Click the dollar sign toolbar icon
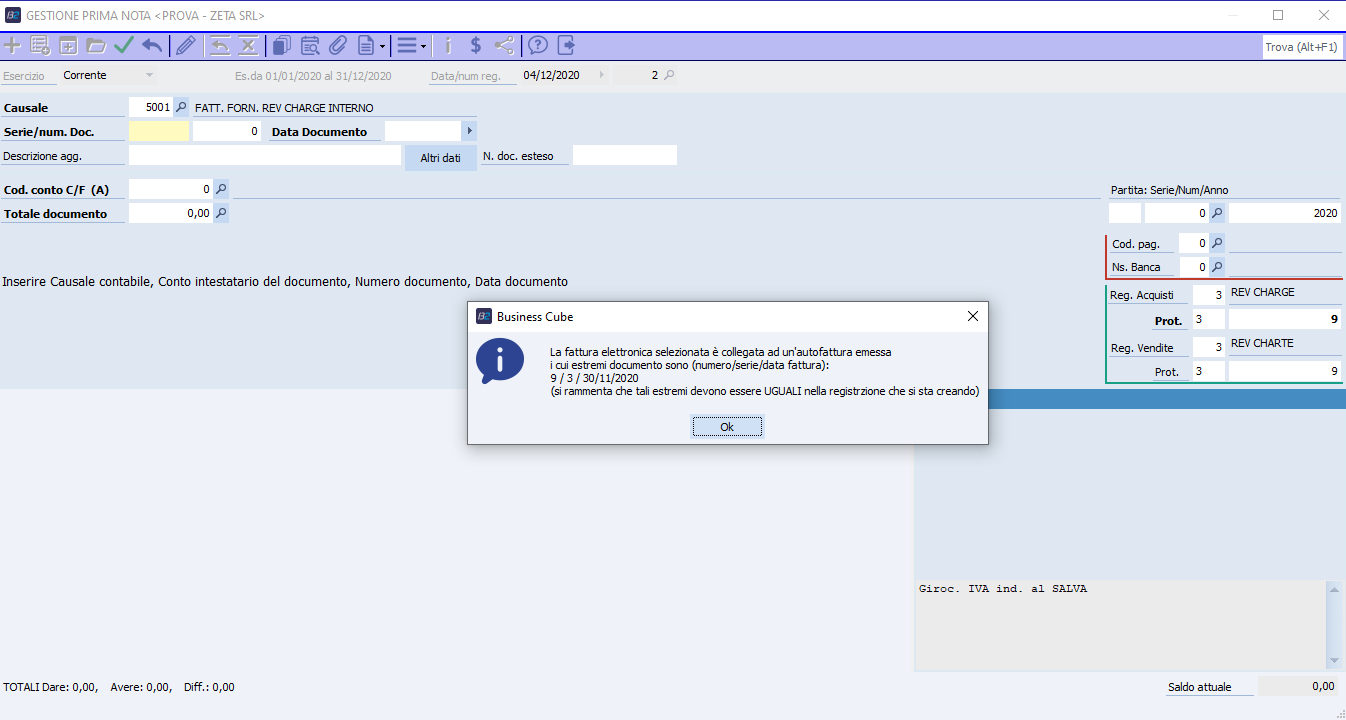 (x=476, y=46)
